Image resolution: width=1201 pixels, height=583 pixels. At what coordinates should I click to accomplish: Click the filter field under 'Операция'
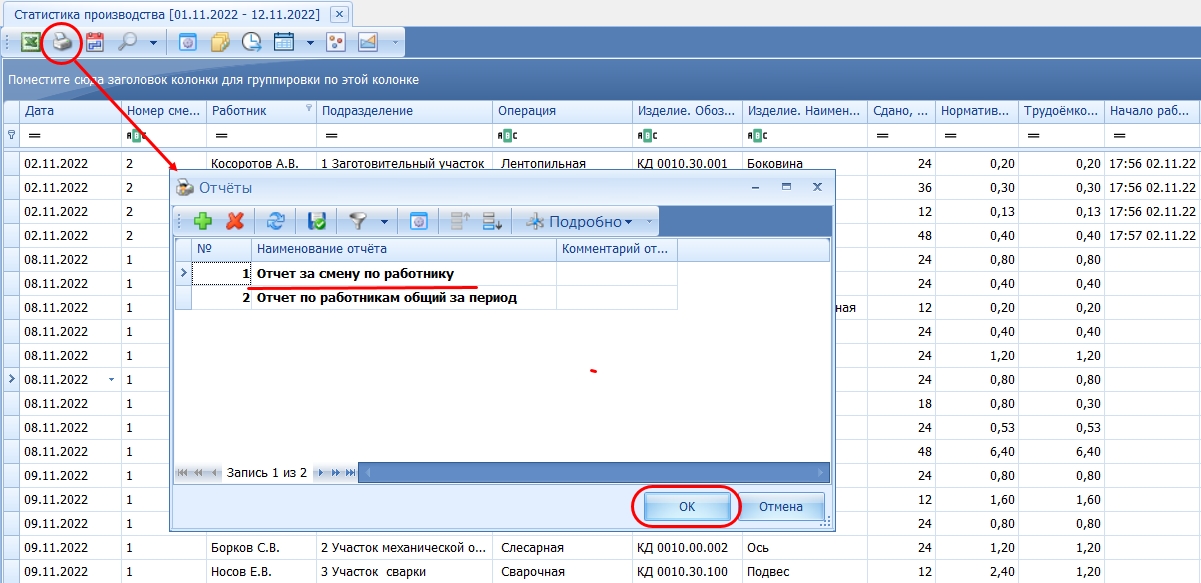pyautogui.click(x=563, y=135)
